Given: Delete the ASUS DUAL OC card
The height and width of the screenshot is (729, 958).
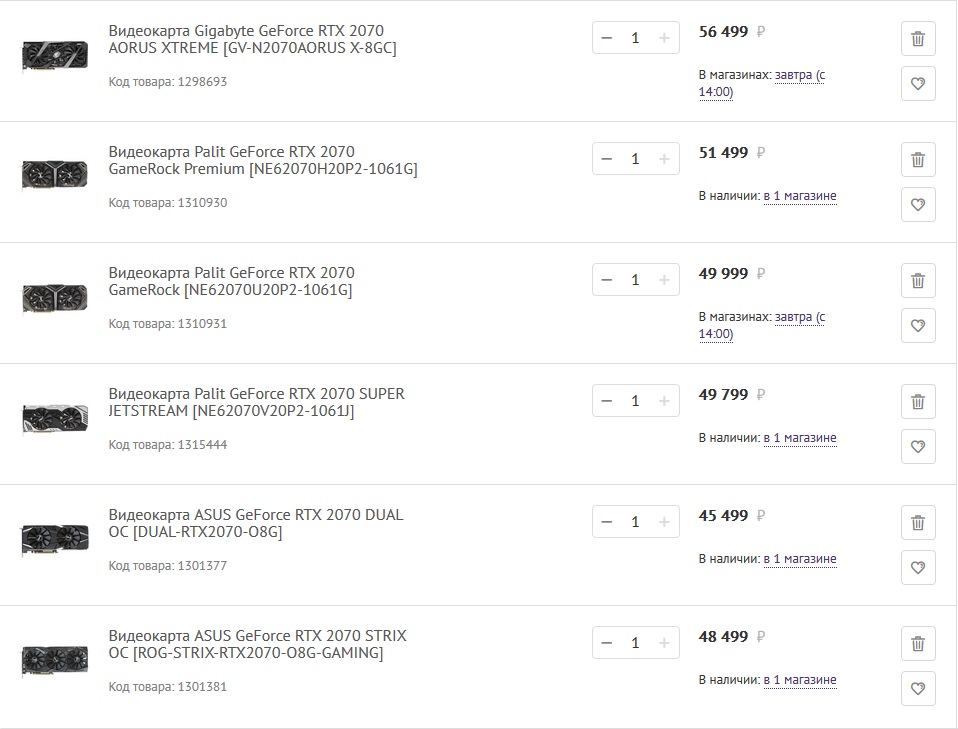Looking at the screenshot, I should pyautogui.click(x=918, y=523).
